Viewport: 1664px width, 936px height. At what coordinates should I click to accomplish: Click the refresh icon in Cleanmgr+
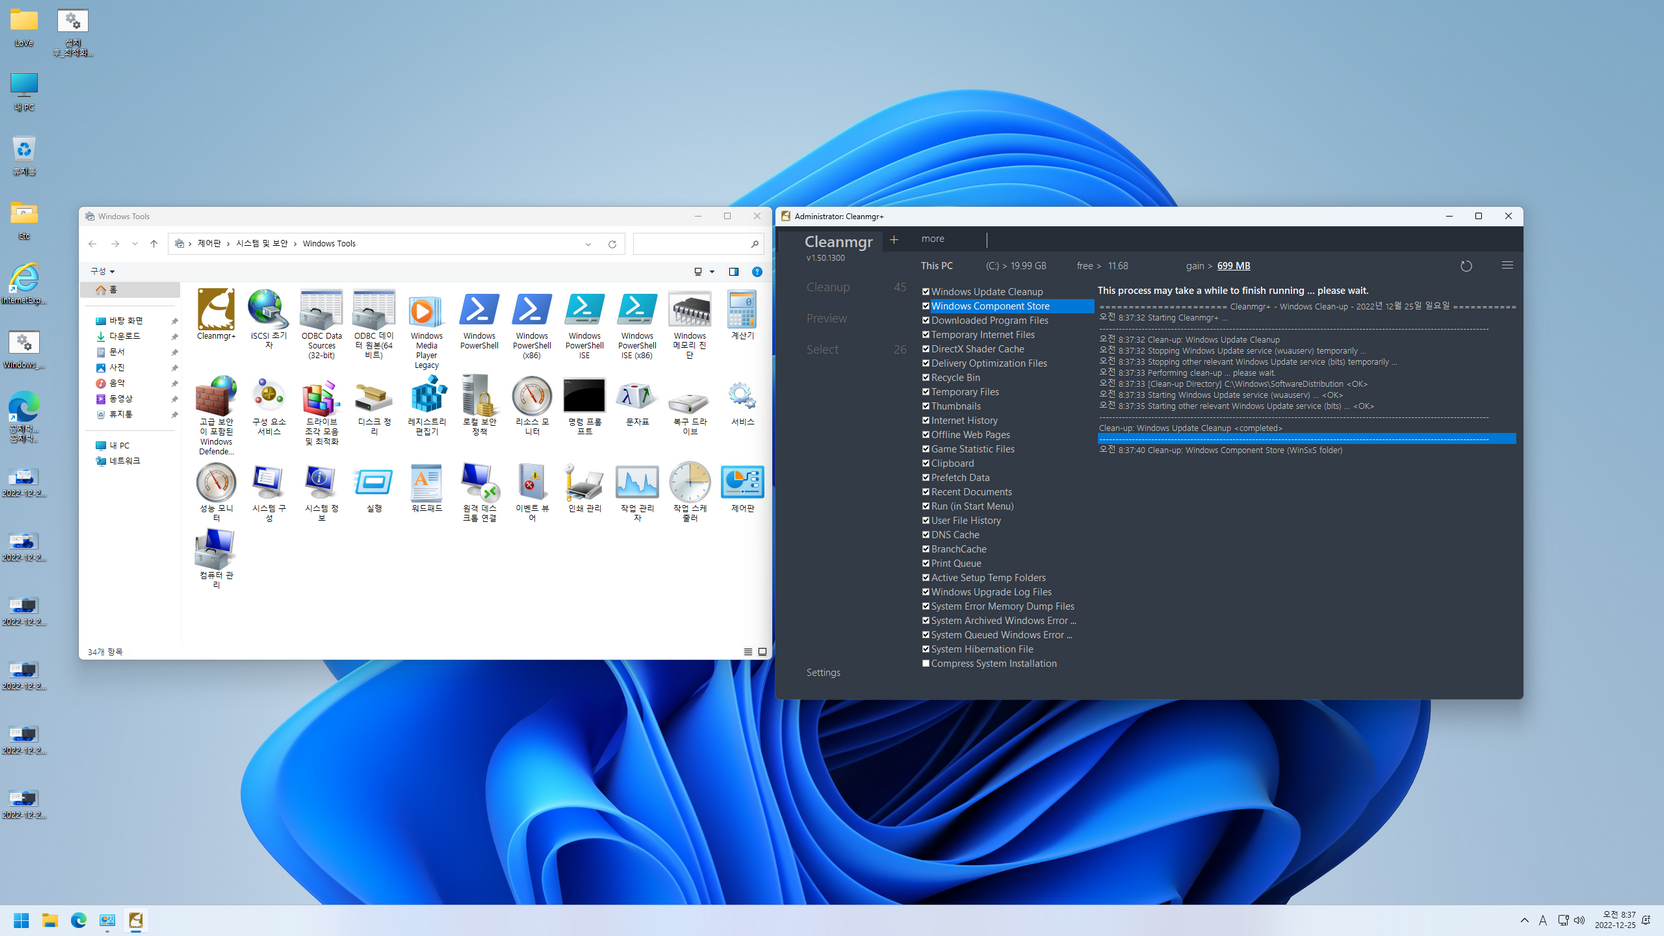[1466, 266]
